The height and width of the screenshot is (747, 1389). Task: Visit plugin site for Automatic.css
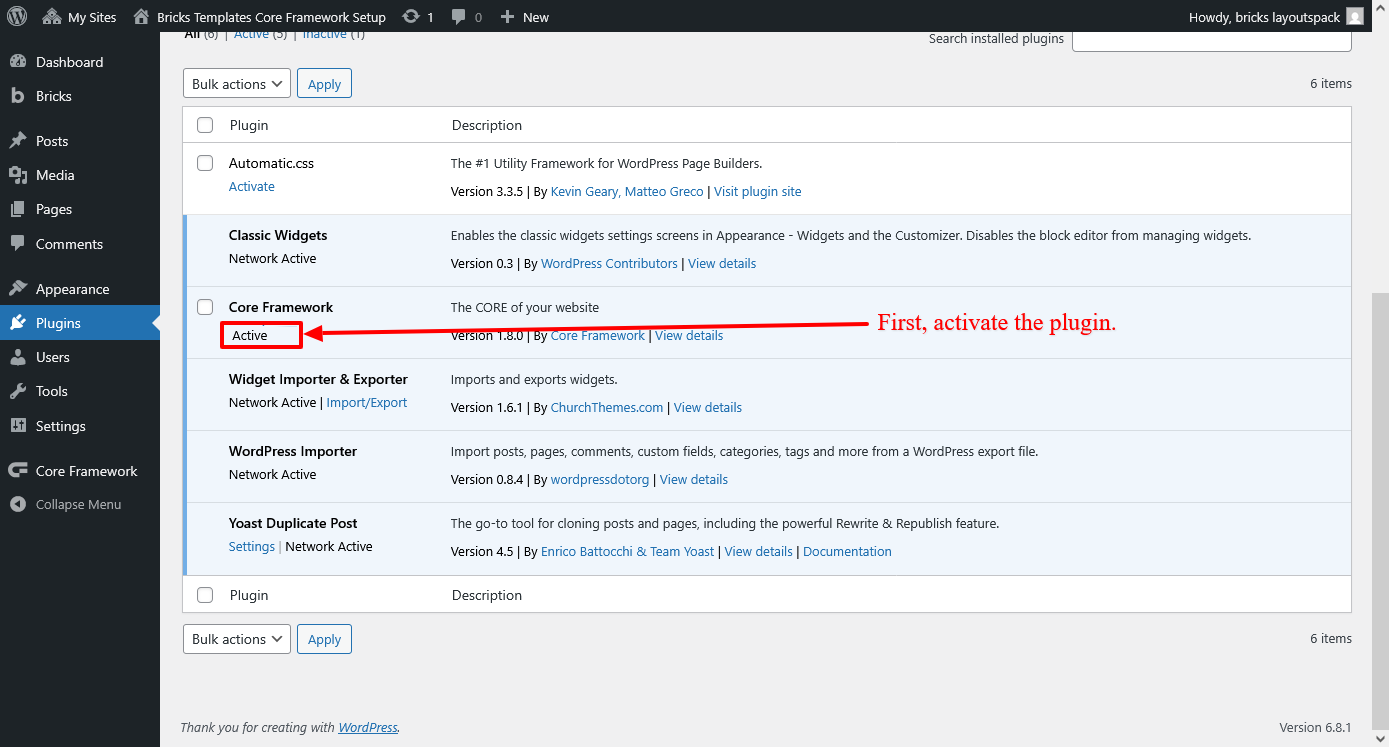[758, 192]
